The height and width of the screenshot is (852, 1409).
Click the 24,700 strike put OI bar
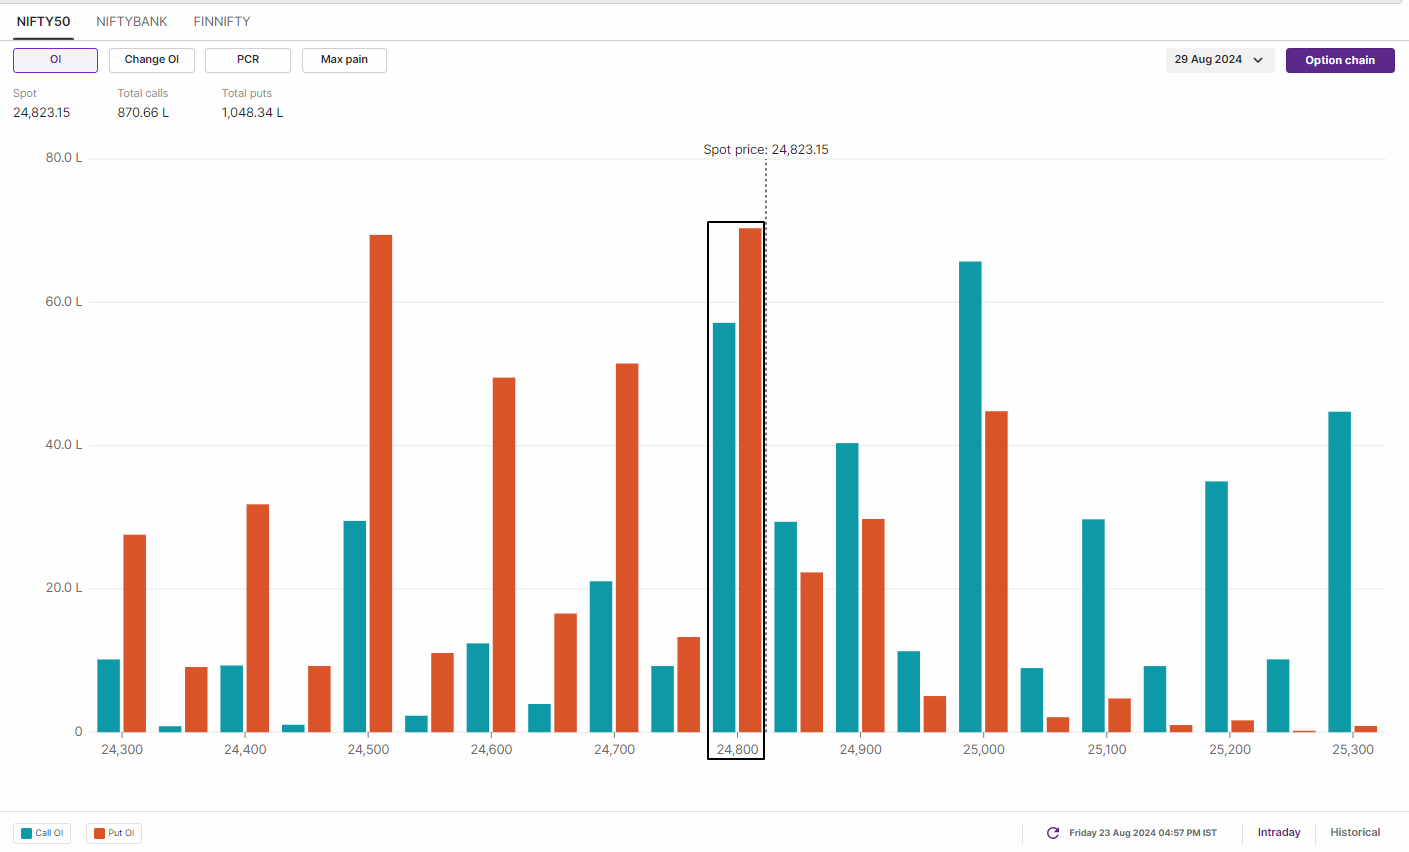(x=627, y=548)
